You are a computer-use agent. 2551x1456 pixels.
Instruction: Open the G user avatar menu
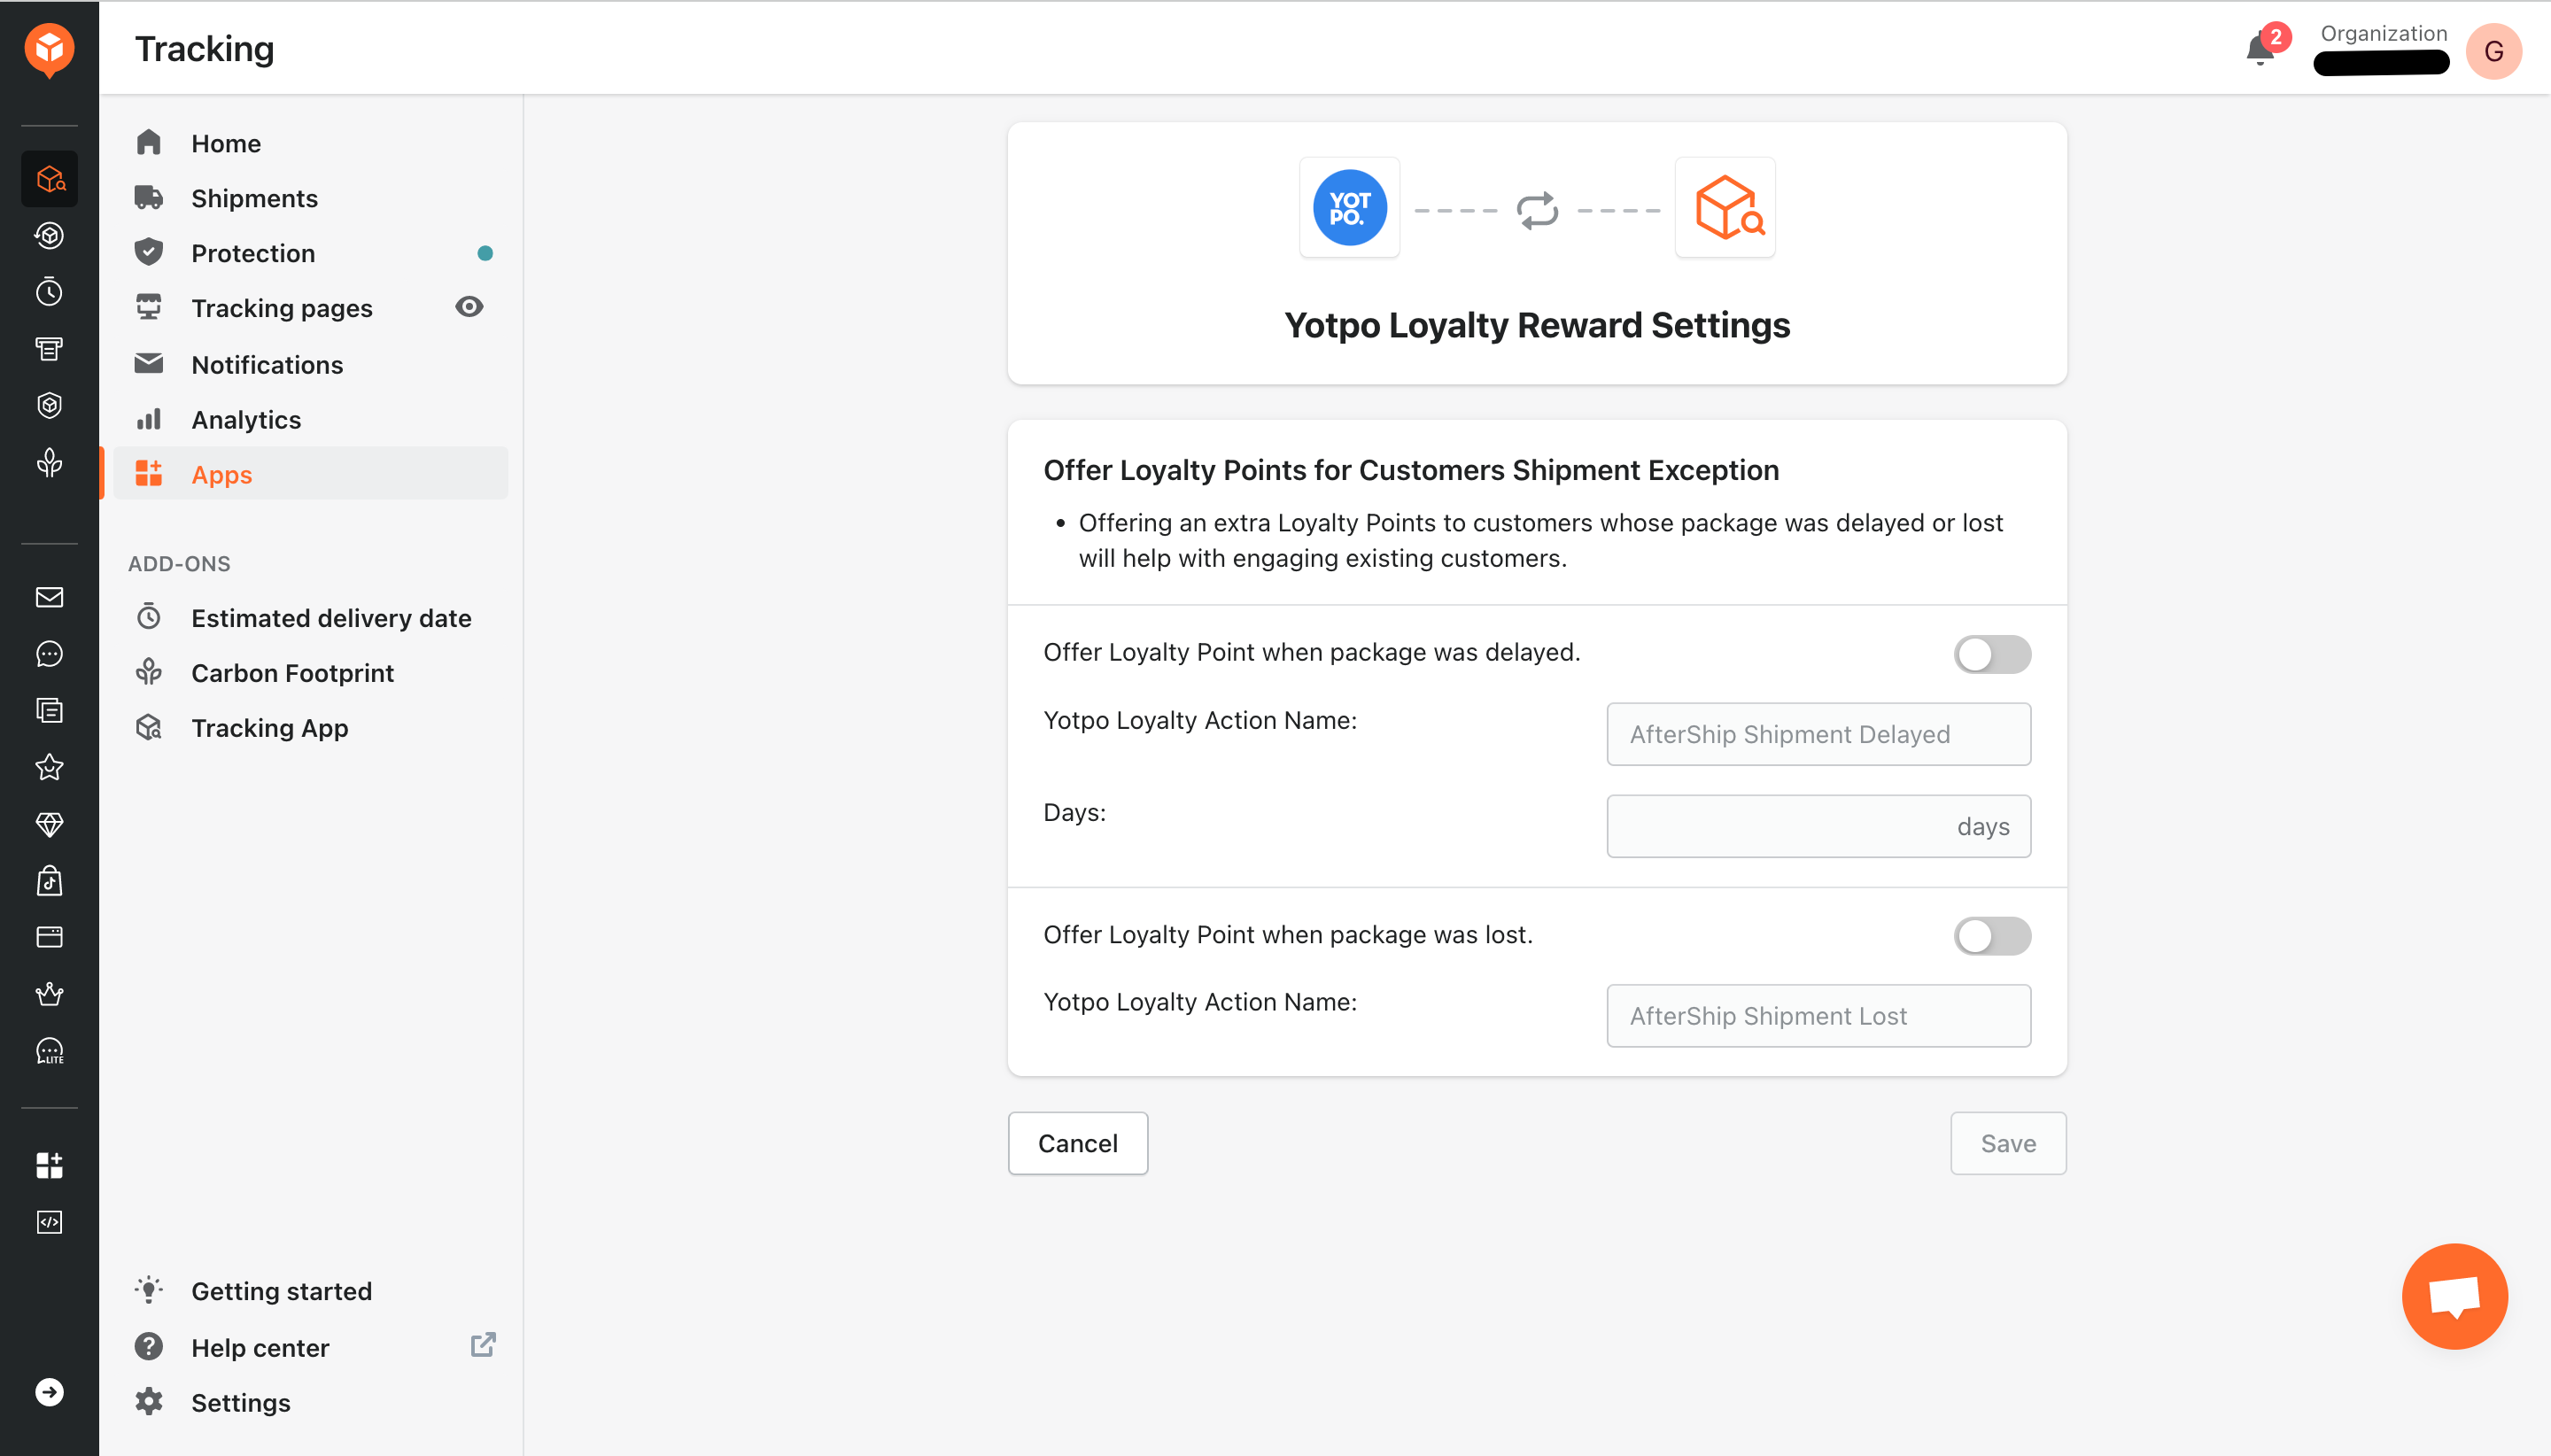(x=2494, y=50)
